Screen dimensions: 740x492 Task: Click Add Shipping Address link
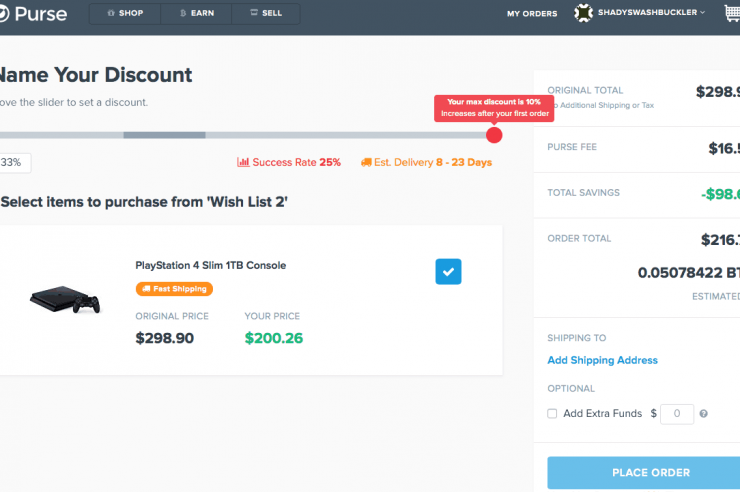[x=602, y=360]
